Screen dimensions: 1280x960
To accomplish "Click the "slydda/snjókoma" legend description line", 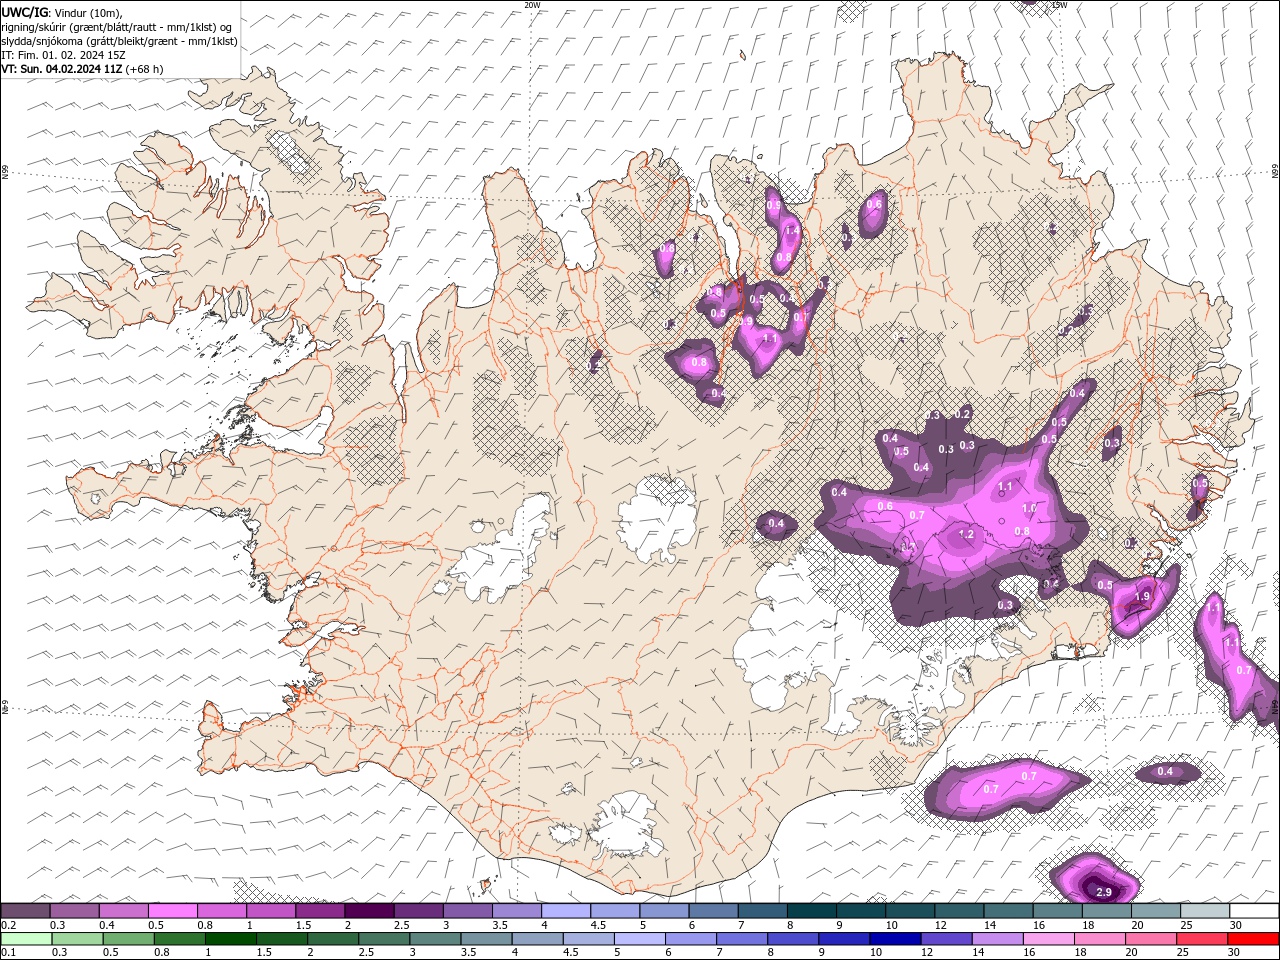I will (120, 41).
